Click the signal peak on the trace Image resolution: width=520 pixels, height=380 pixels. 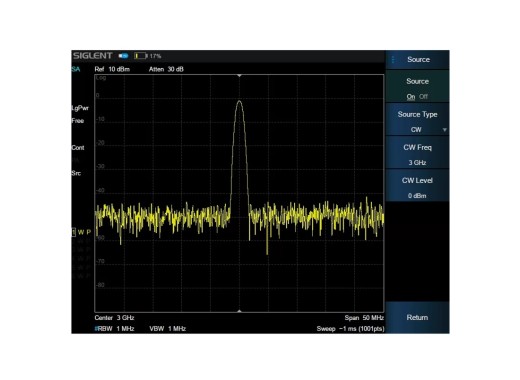239,101
